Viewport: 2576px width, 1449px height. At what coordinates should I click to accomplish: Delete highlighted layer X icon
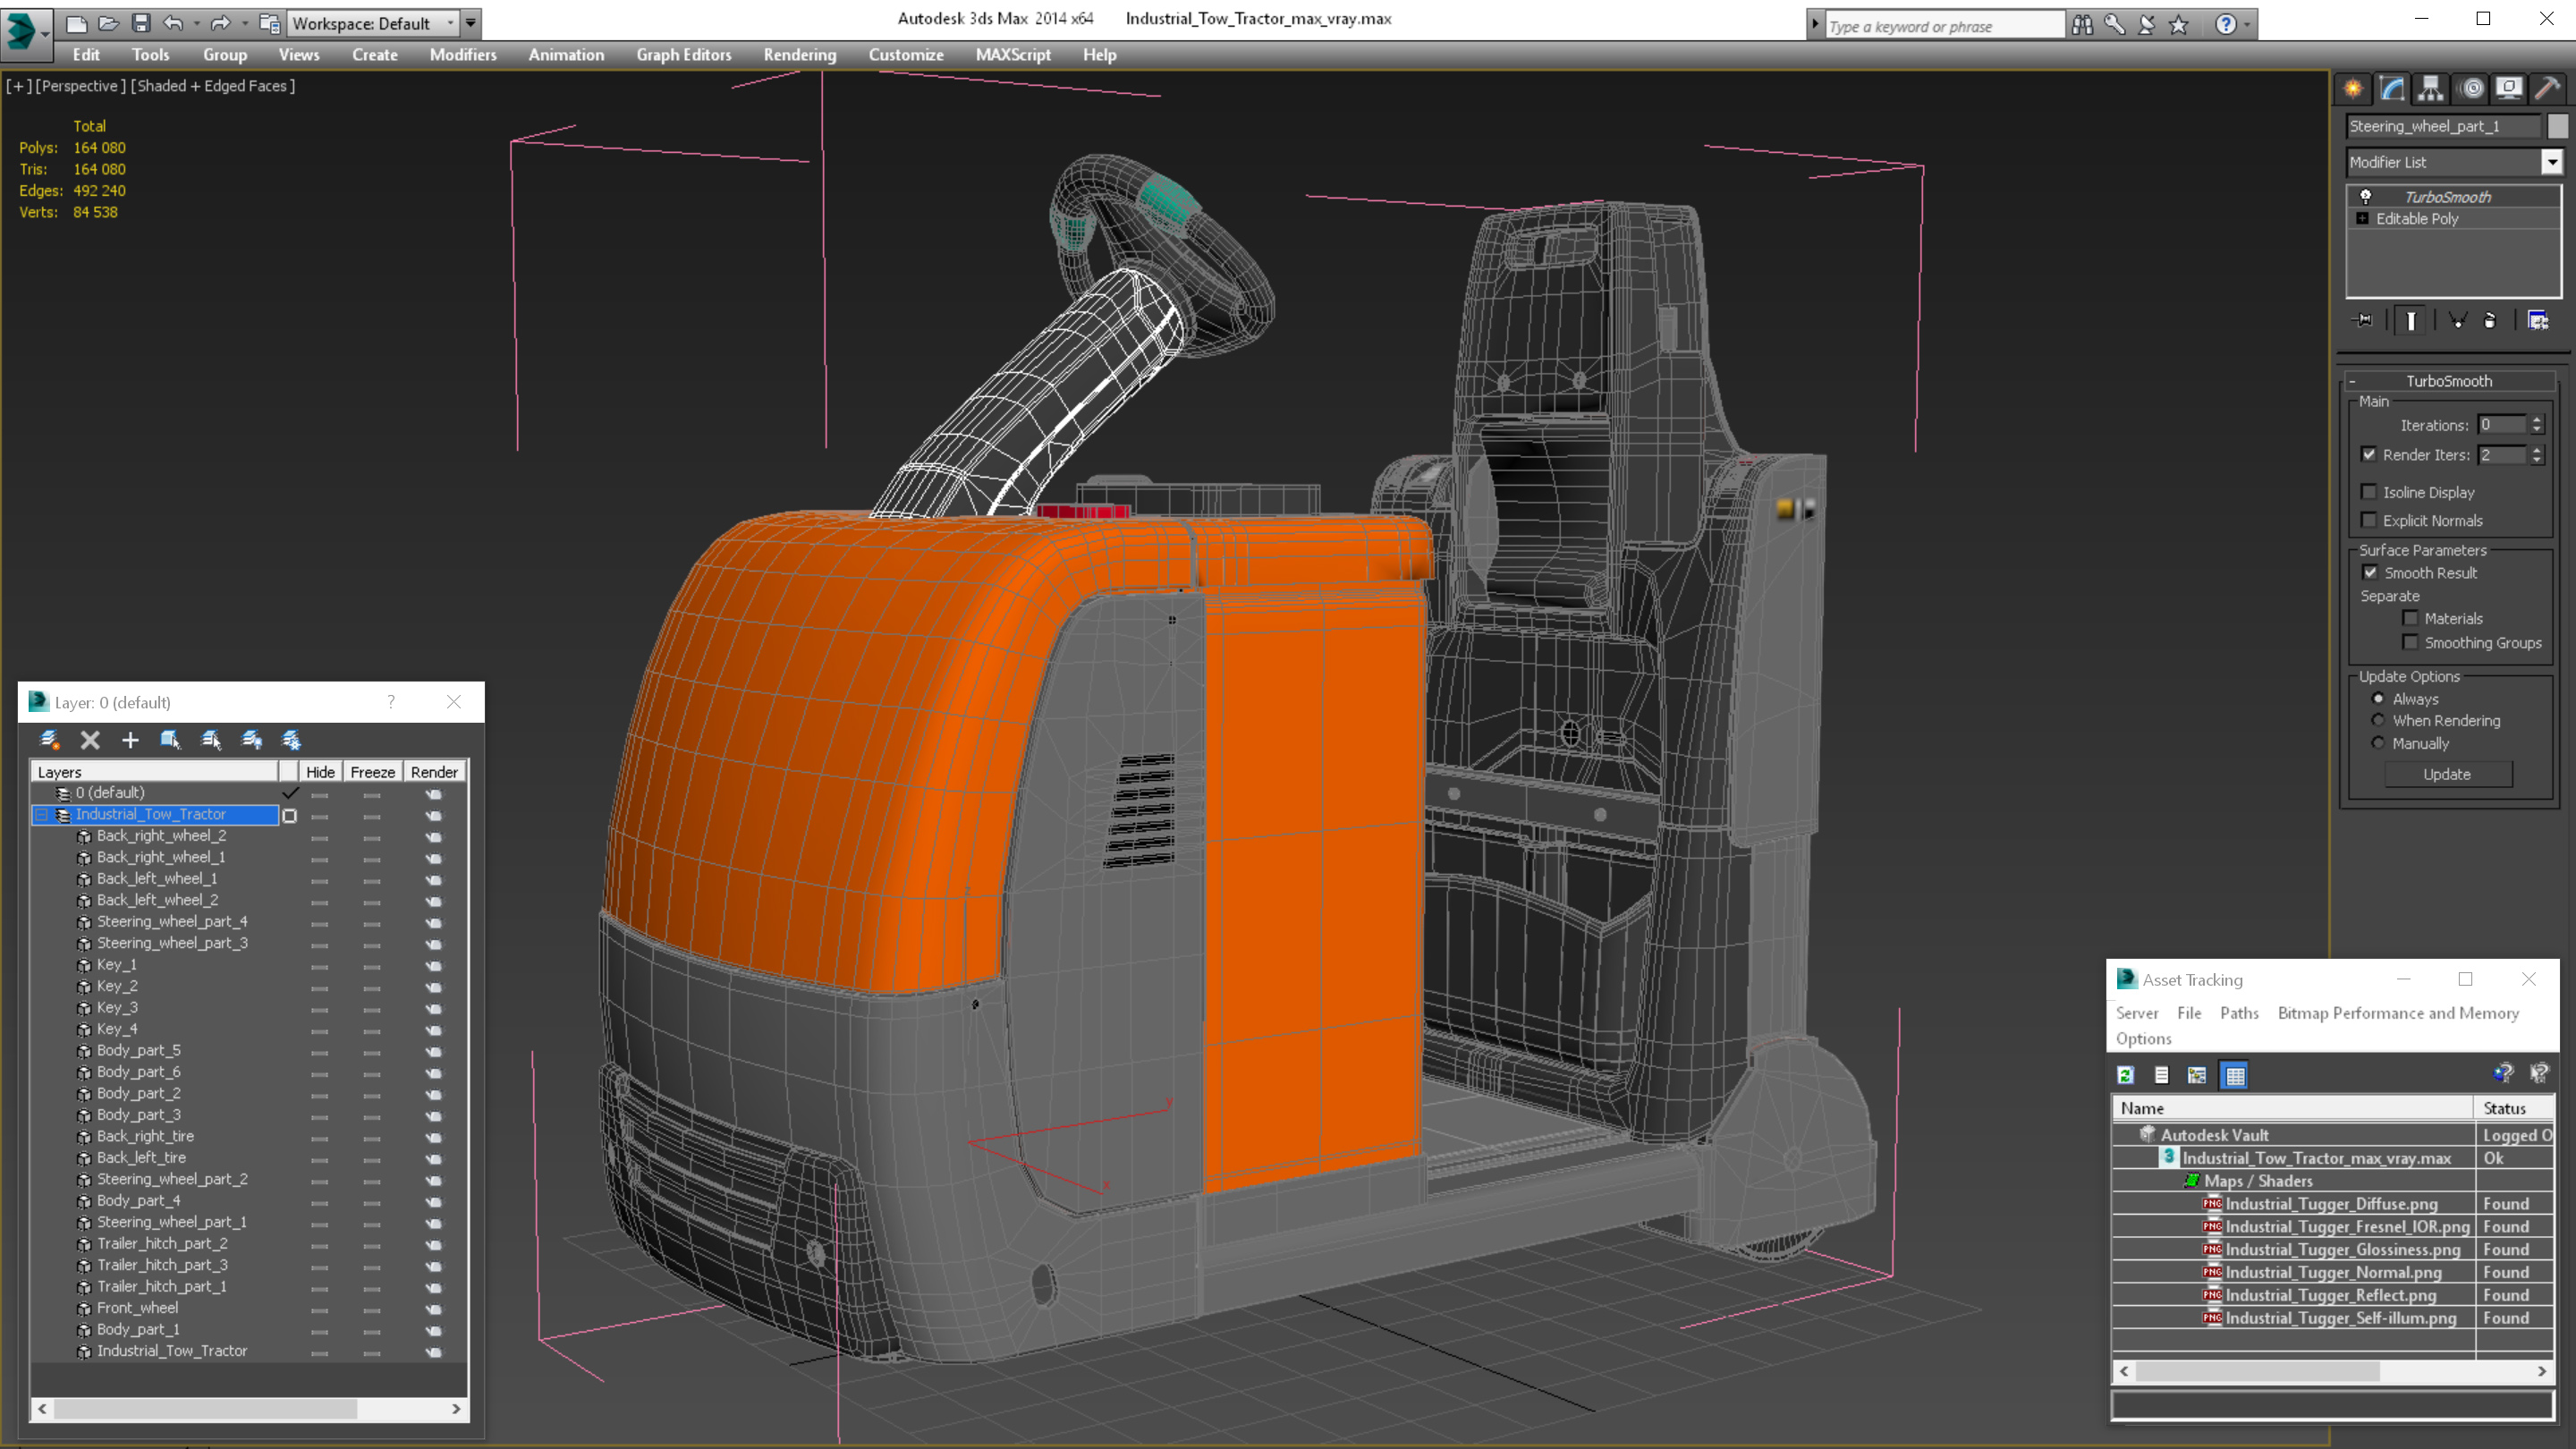(90, 740)
